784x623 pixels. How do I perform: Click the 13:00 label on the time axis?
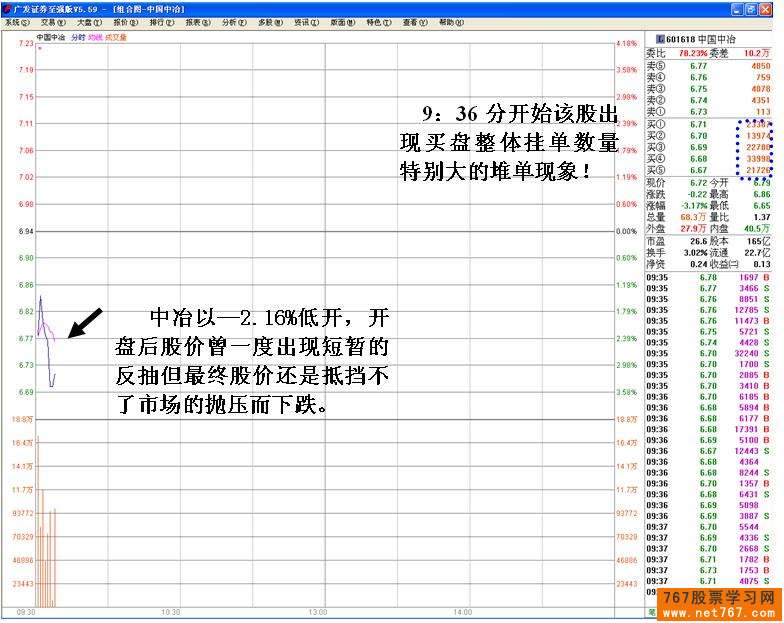(318, 612)
